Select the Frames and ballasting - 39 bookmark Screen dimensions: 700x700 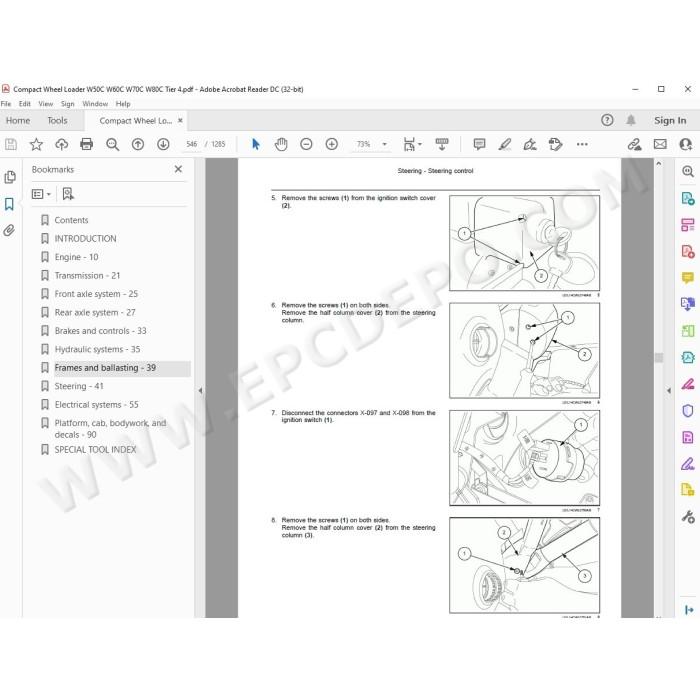pos(105,368)
